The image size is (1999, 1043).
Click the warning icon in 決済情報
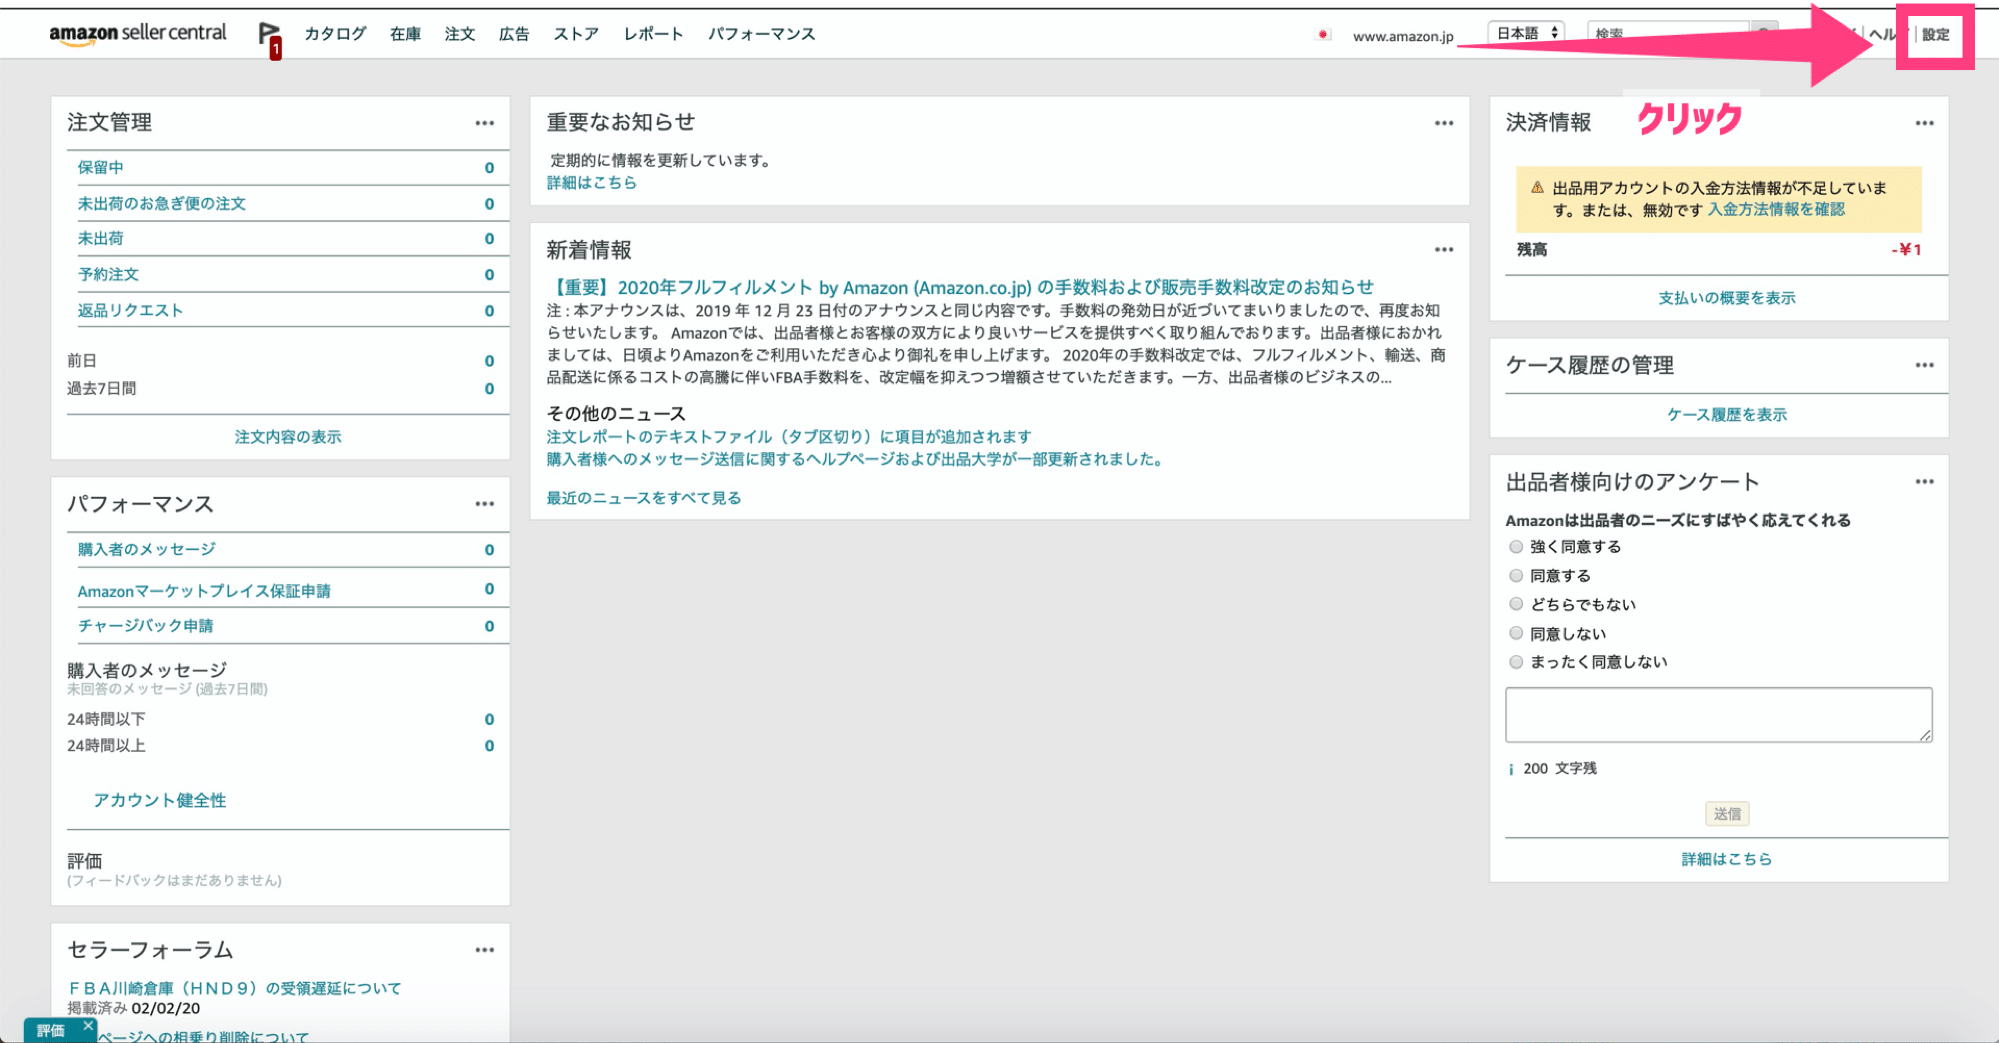pyautogui.click(x=1537, y=187)
